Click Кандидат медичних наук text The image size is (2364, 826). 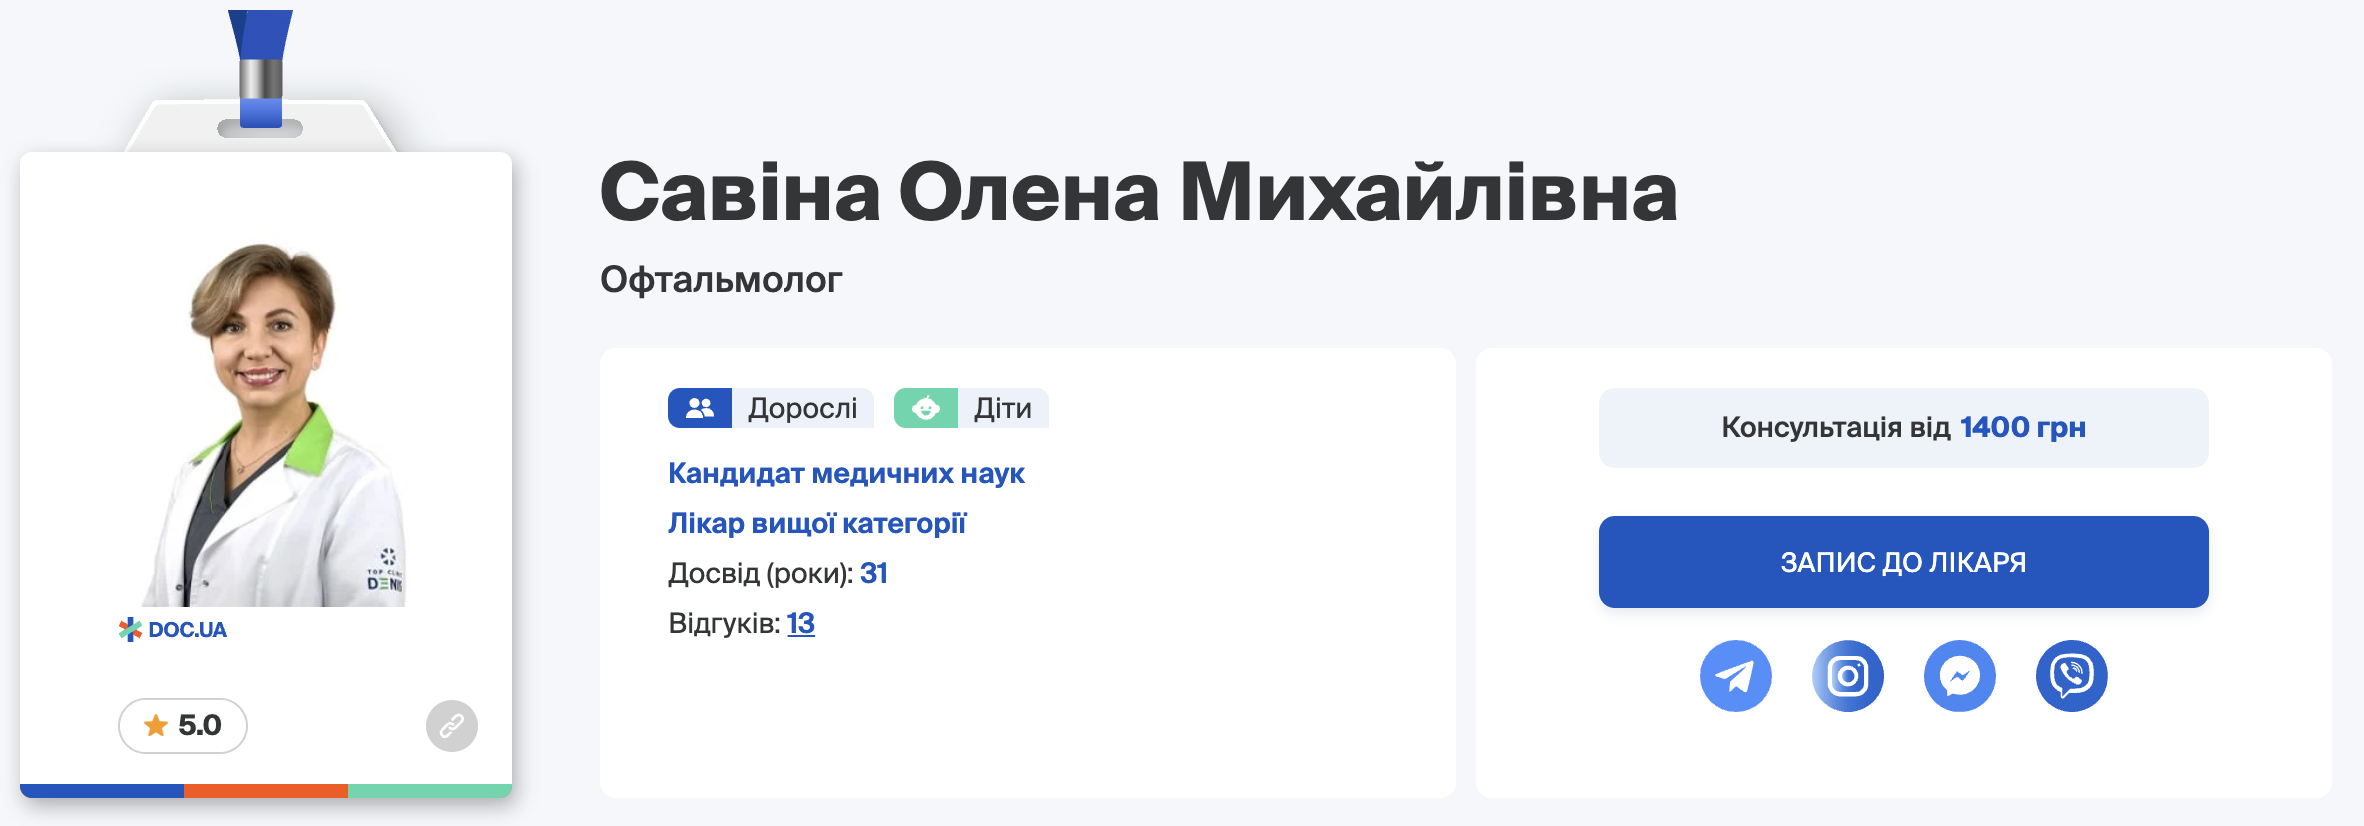coord(846,474)
